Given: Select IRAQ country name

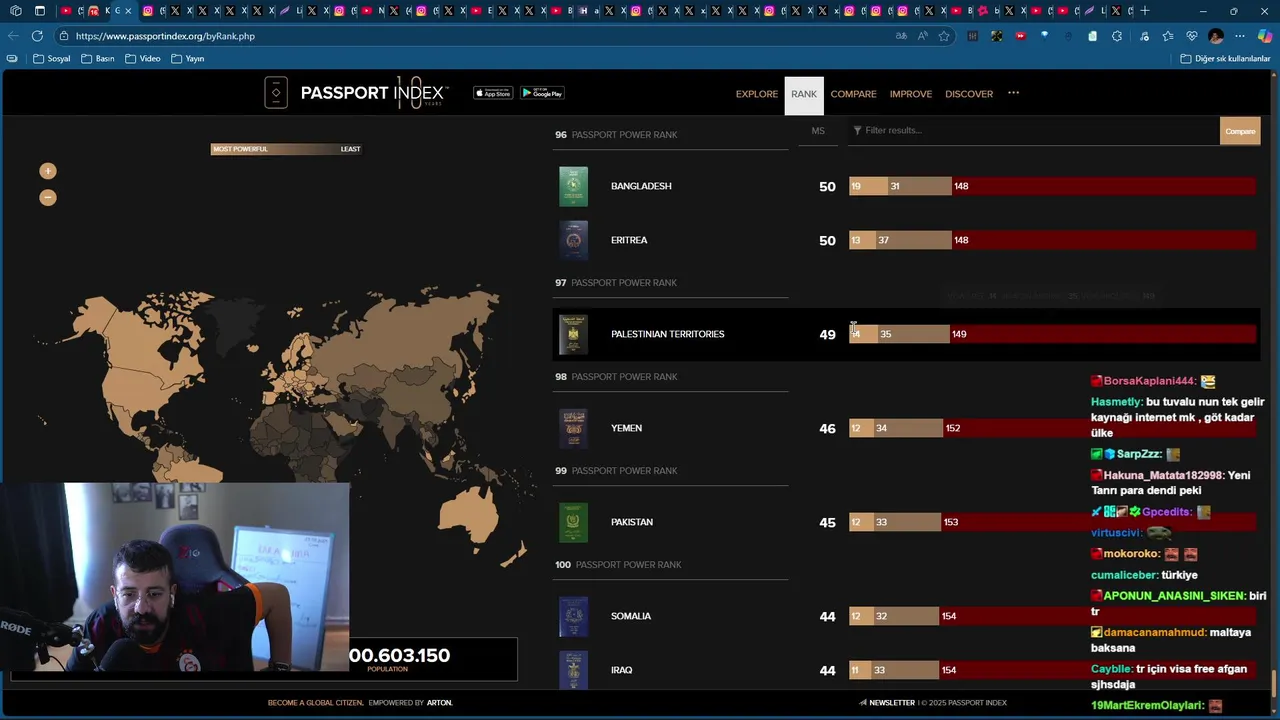Looking at the screenshot, I should point(621,670).
